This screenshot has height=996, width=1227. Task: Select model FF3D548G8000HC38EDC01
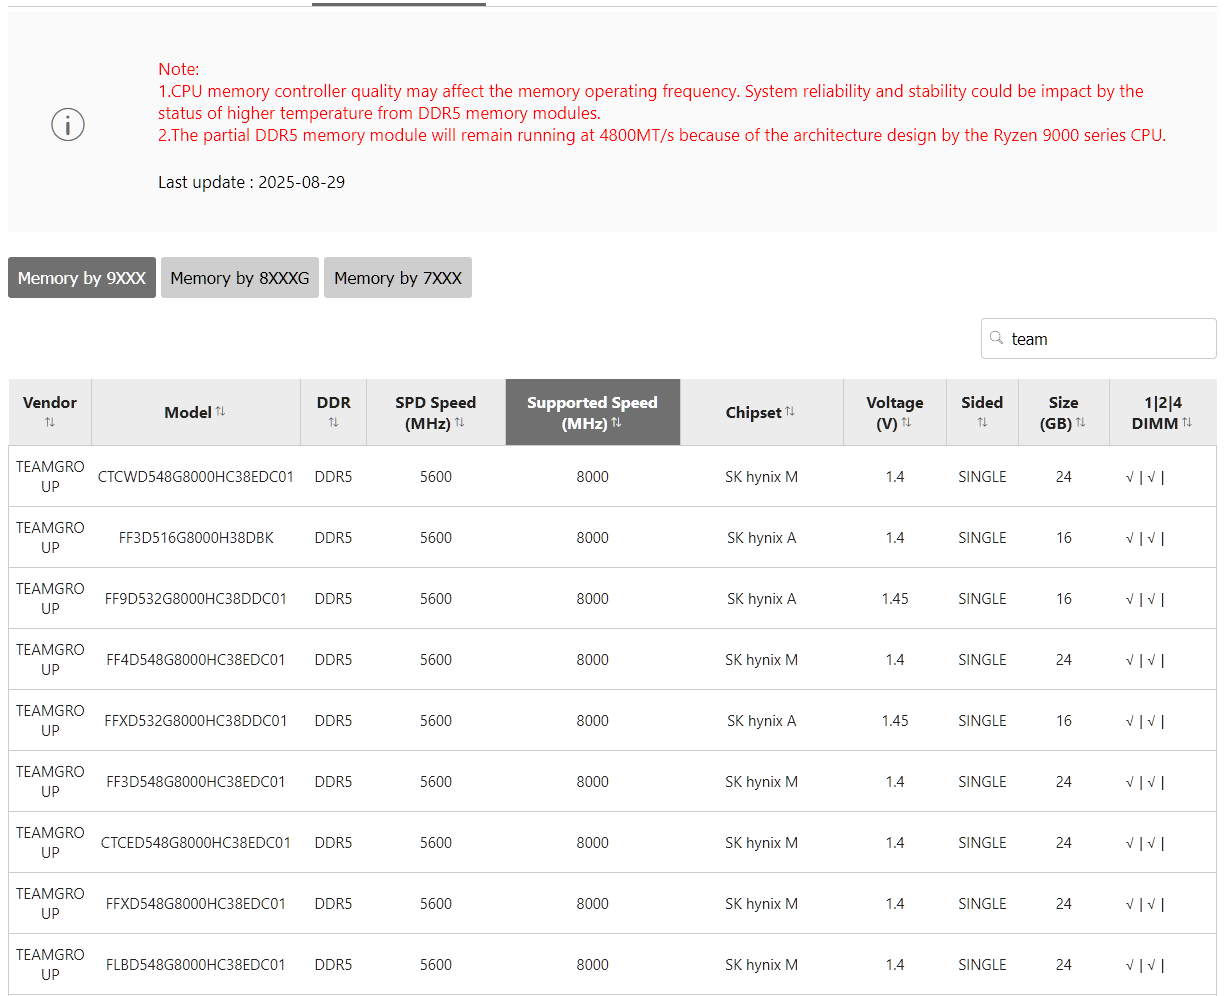coord(196,782)
